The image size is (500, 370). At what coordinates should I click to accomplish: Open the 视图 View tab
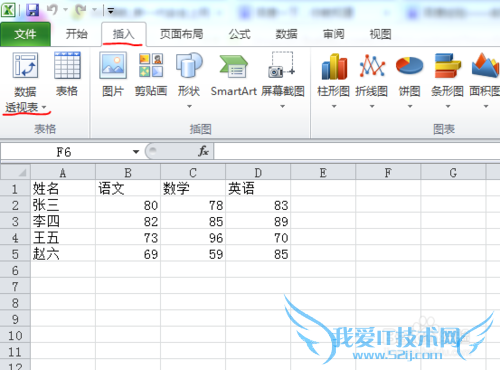coord(380,34)
